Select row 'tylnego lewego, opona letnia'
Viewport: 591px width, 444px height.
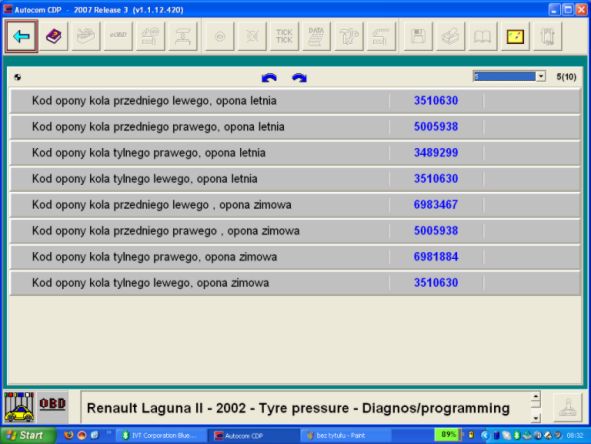point(295,179)
